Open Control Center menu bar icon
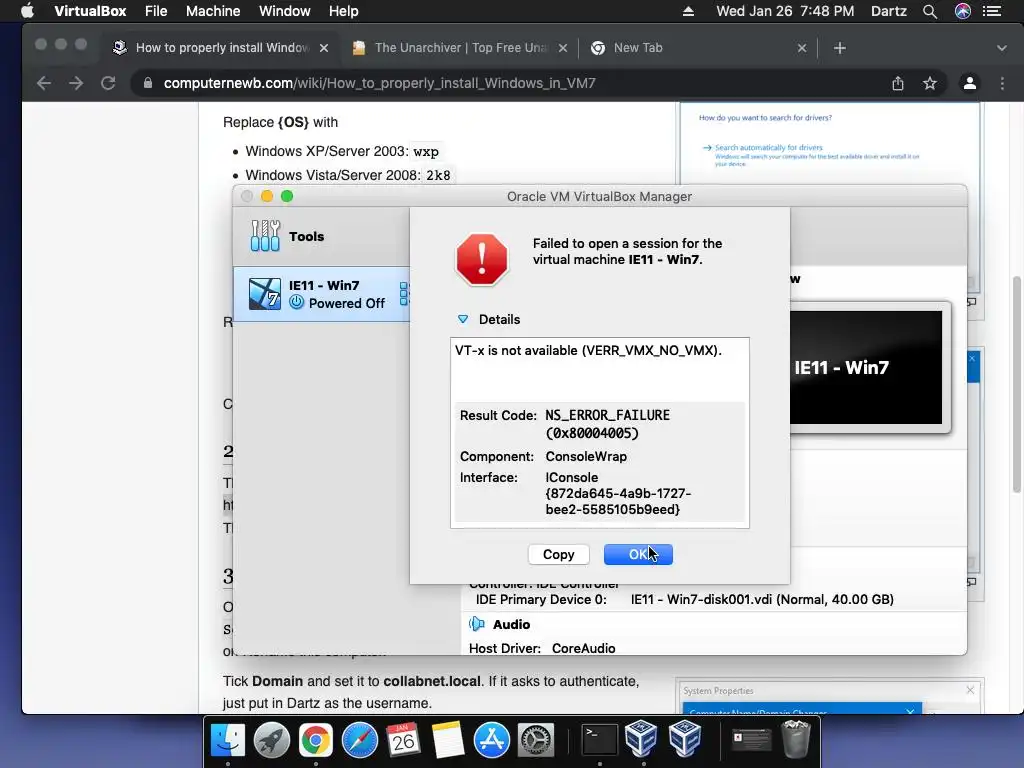Screen dimensions: 1024x768 tap(993, 11)
